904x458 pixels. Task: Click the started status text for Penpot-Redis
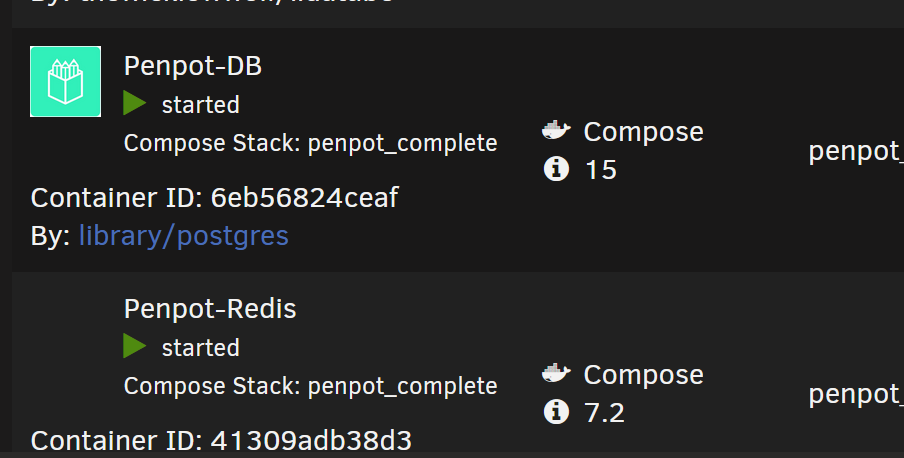(x=201, y=348)
